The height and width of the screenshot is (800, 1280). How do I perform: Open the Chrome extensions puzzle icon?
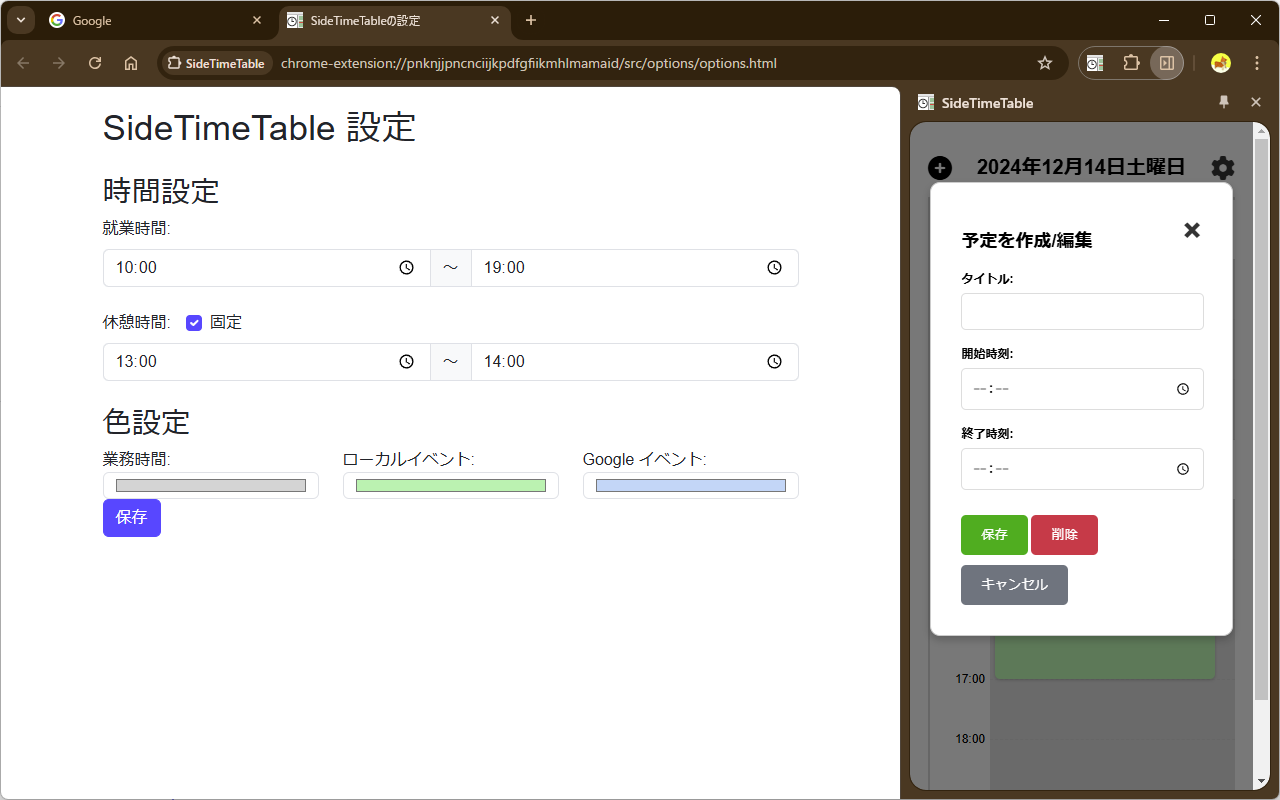coord(1131,62)
